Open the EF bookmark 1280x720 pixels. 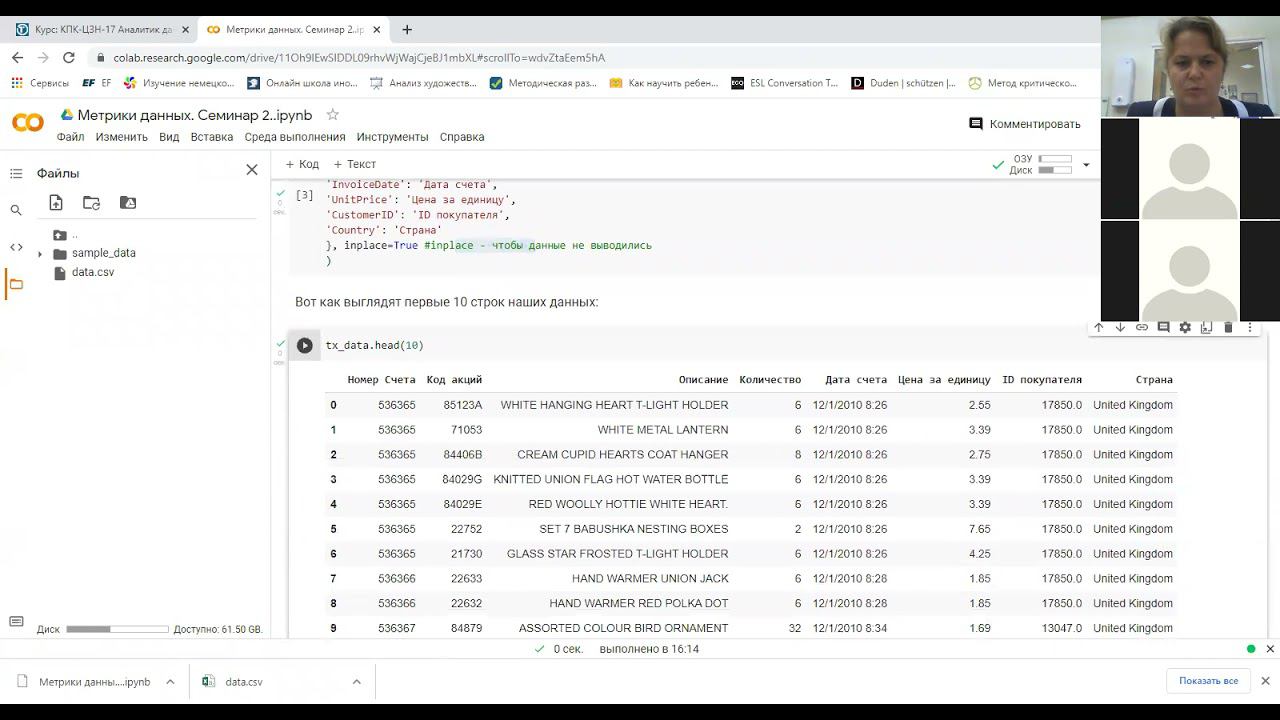97,83
